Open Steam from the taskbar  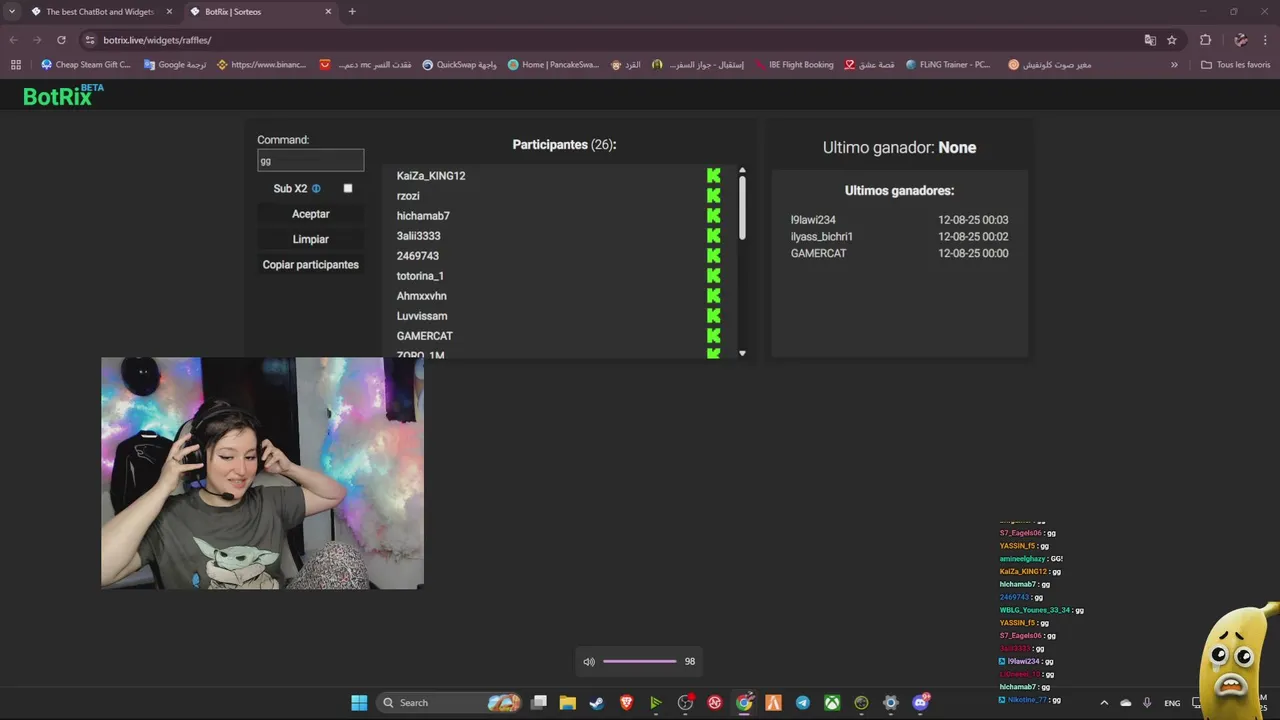click(596, 703)
